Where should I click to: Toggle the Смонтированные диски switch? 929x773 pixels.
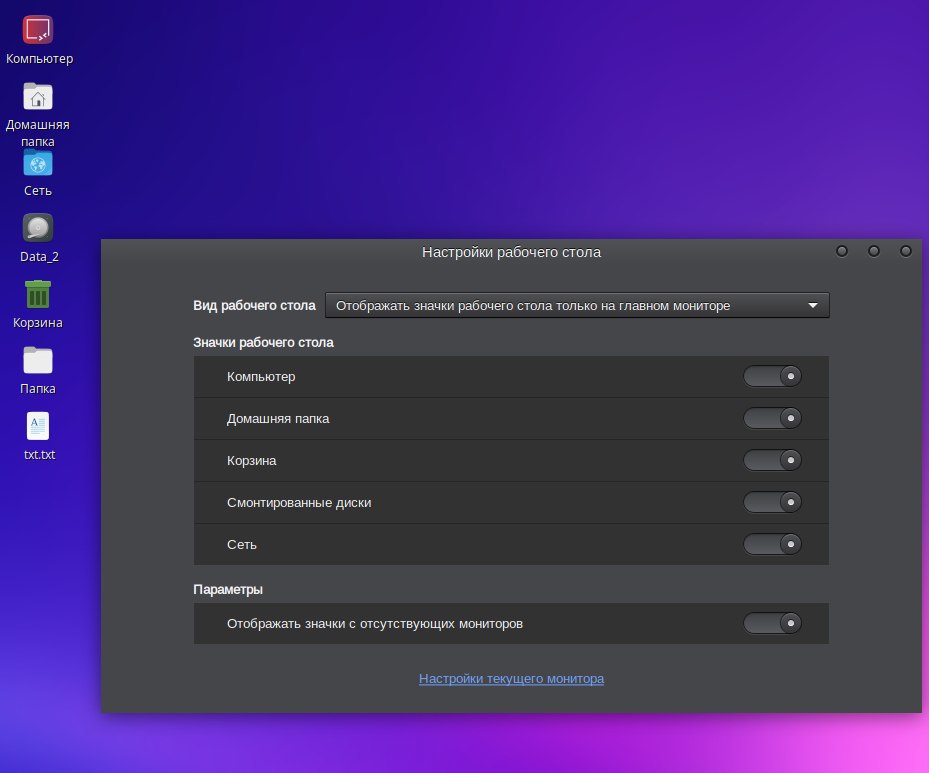[772, 502]
